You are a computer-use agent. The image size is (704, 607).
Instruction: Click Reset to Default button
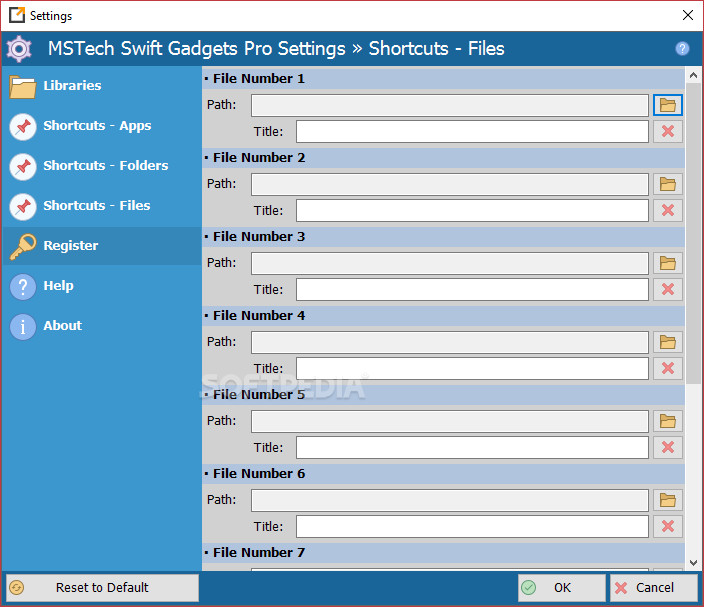[x=102, y=588]
